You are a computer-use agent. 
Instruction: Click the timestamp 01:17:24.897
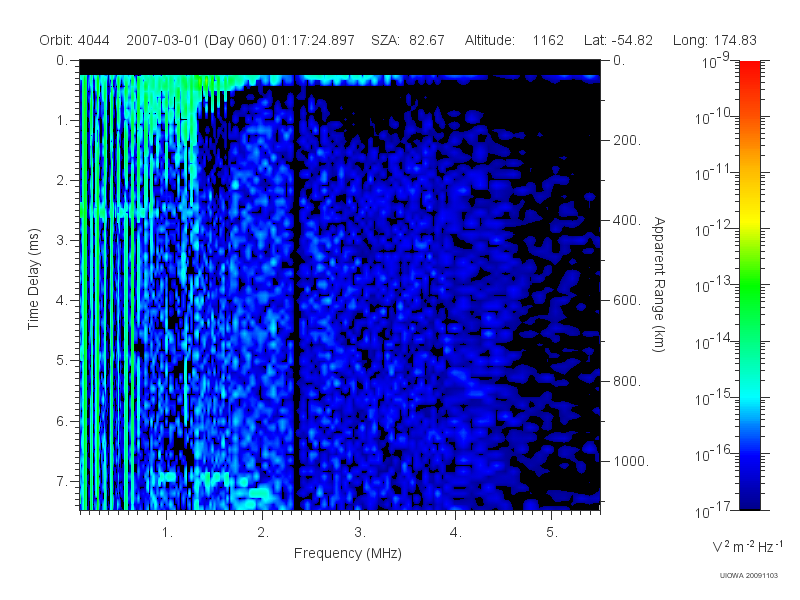[312, 40]
